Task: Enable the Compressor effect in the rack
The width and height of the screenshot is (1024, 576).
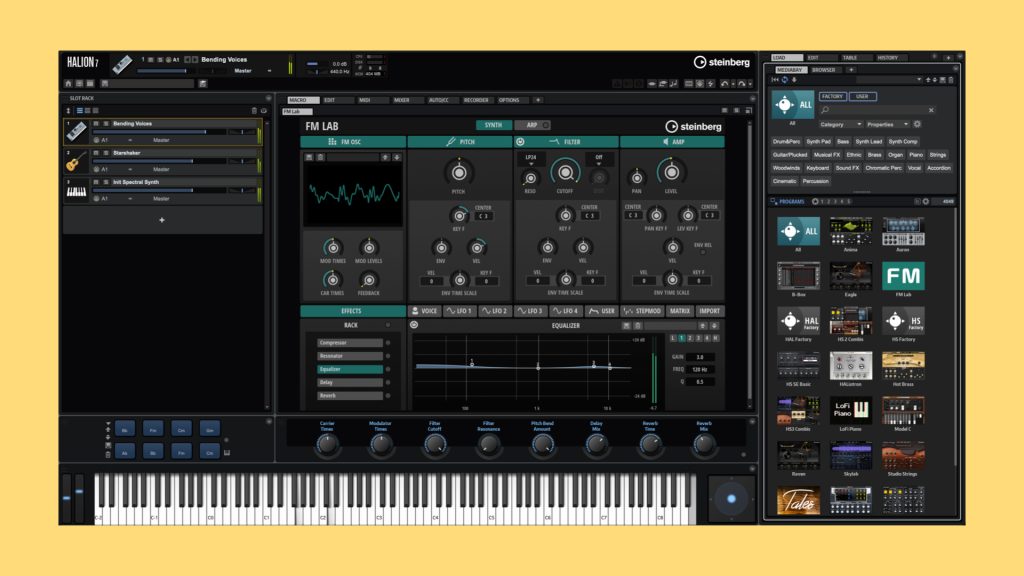Action: tap(388, 343)
